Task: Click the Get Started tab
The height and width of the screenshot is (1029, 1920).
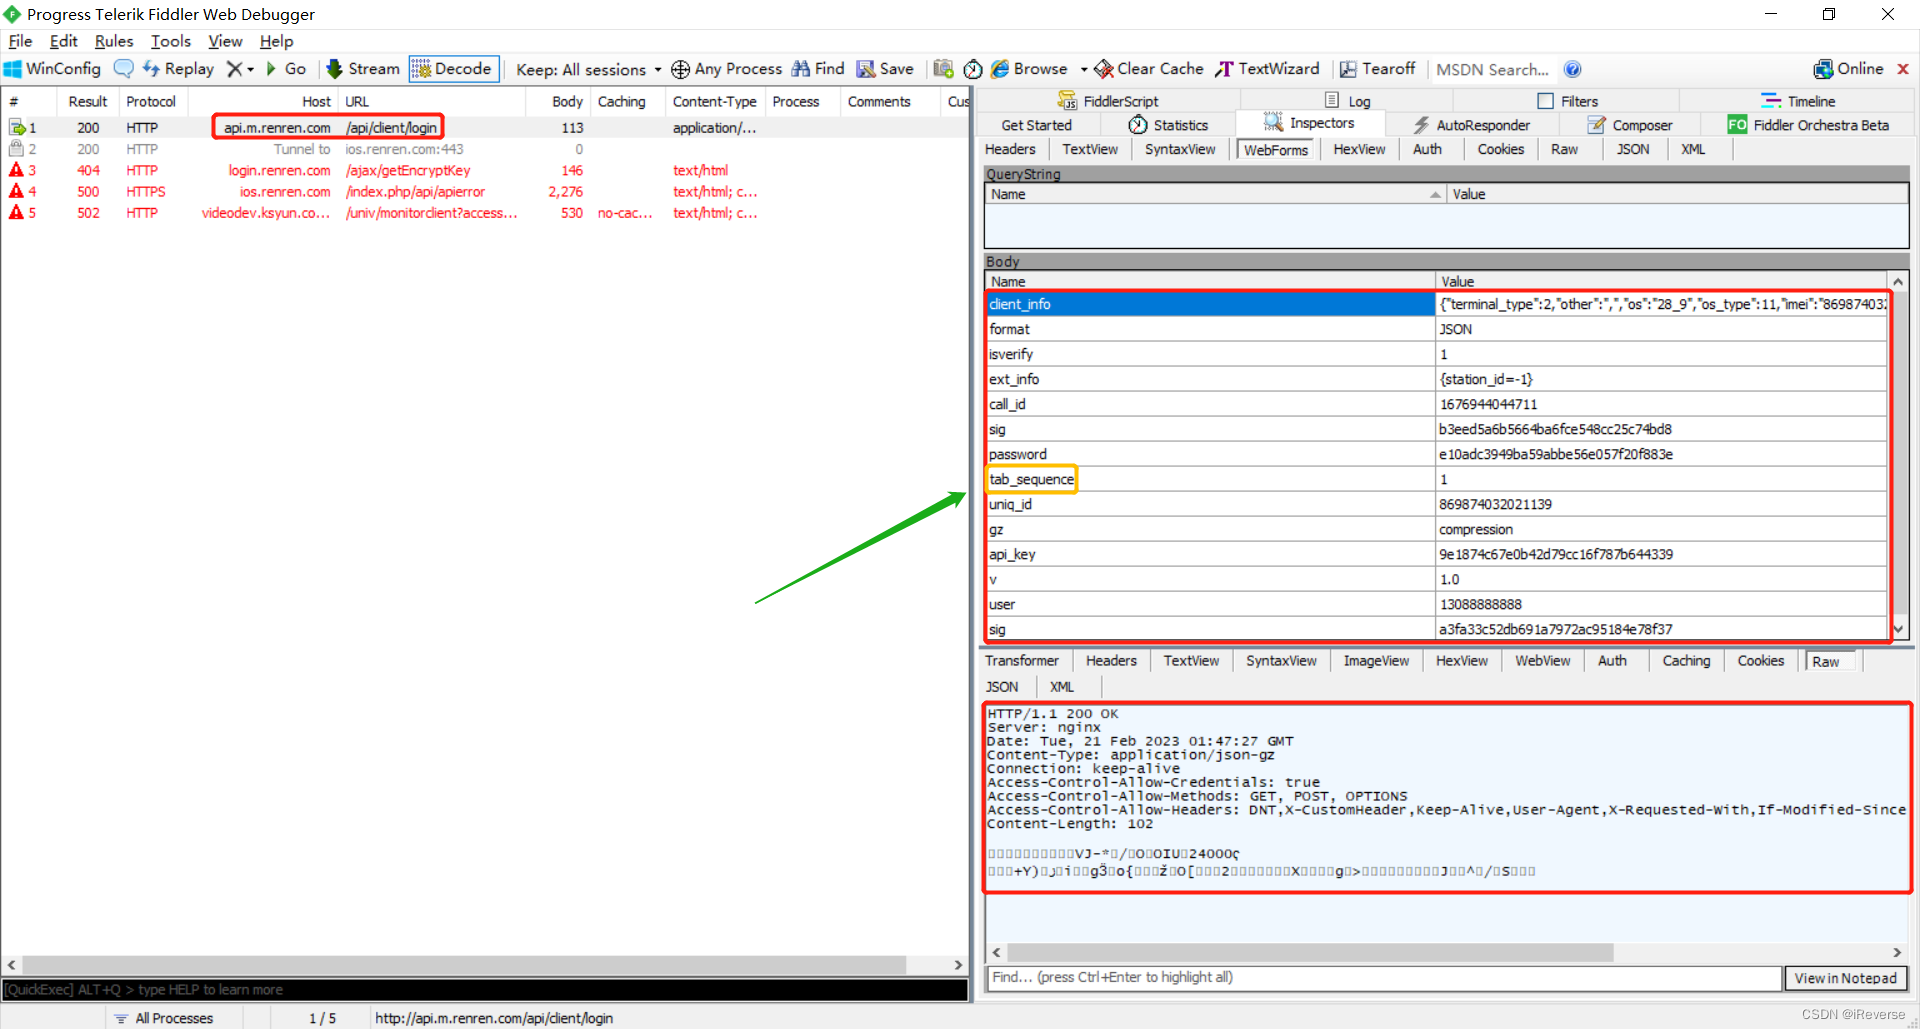Action: [1037, 125]
